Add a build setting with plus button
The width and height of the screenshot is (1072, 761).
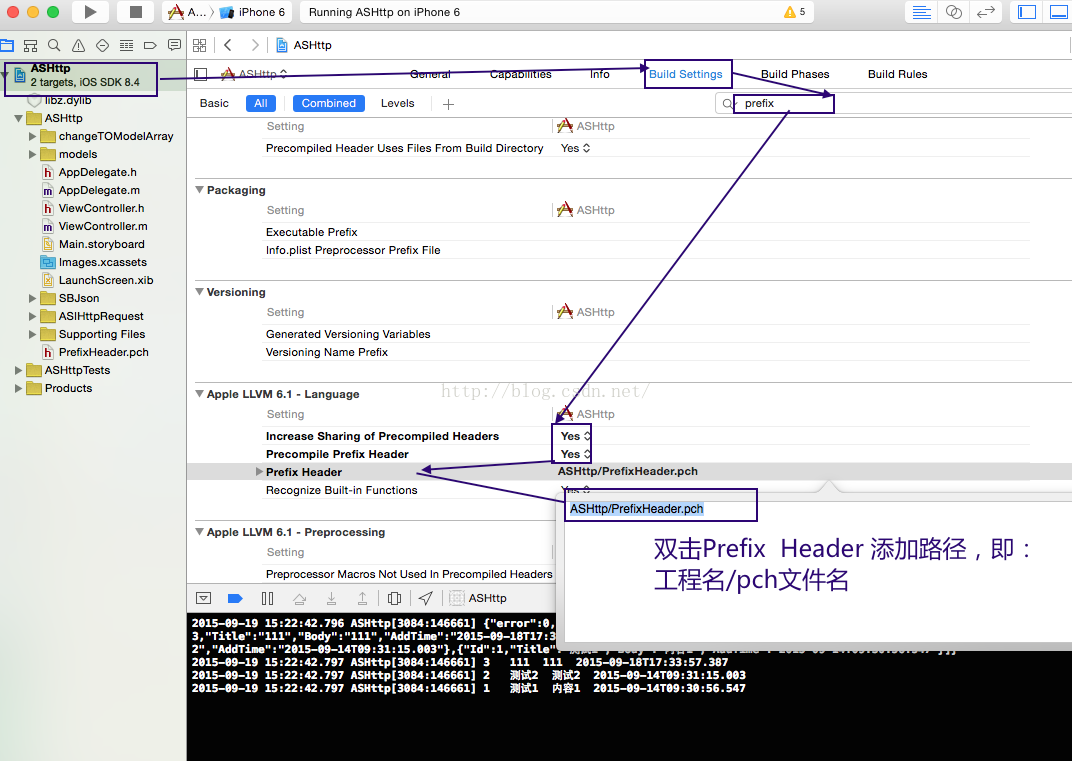(x=448, y=104)
